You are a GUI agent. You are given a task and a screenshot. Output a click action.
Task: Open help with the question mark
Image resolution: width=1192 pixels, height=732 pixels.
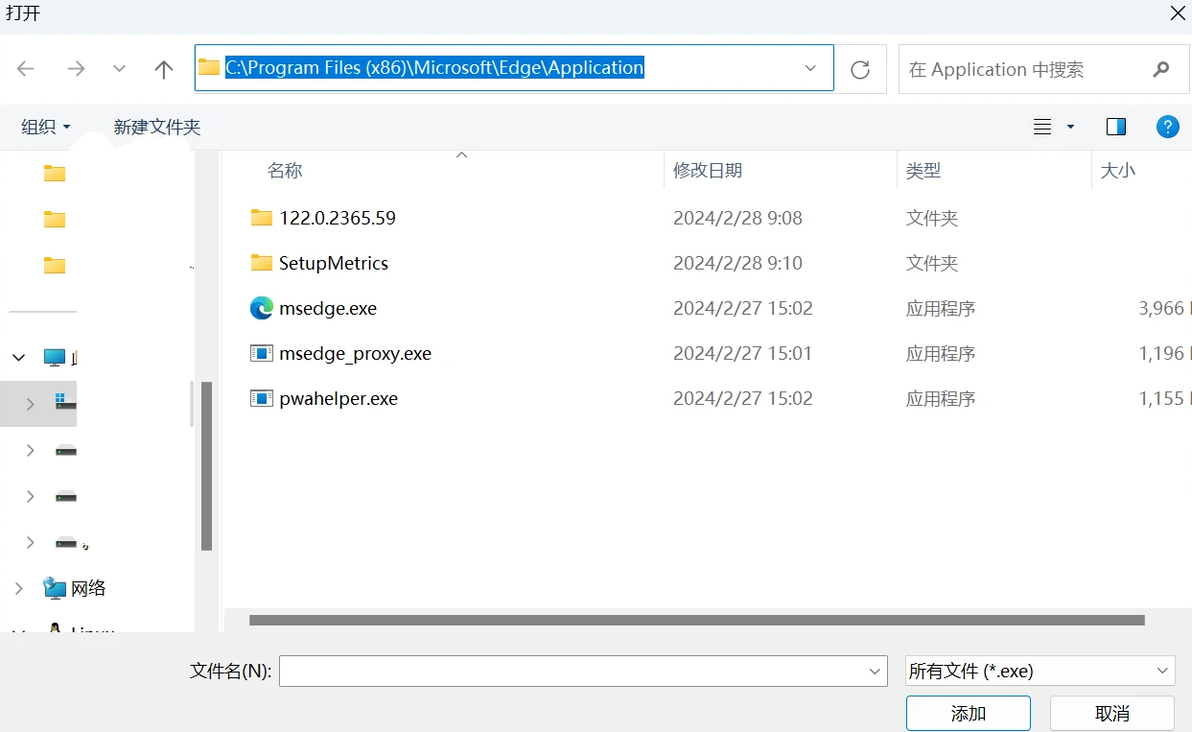1168,126
